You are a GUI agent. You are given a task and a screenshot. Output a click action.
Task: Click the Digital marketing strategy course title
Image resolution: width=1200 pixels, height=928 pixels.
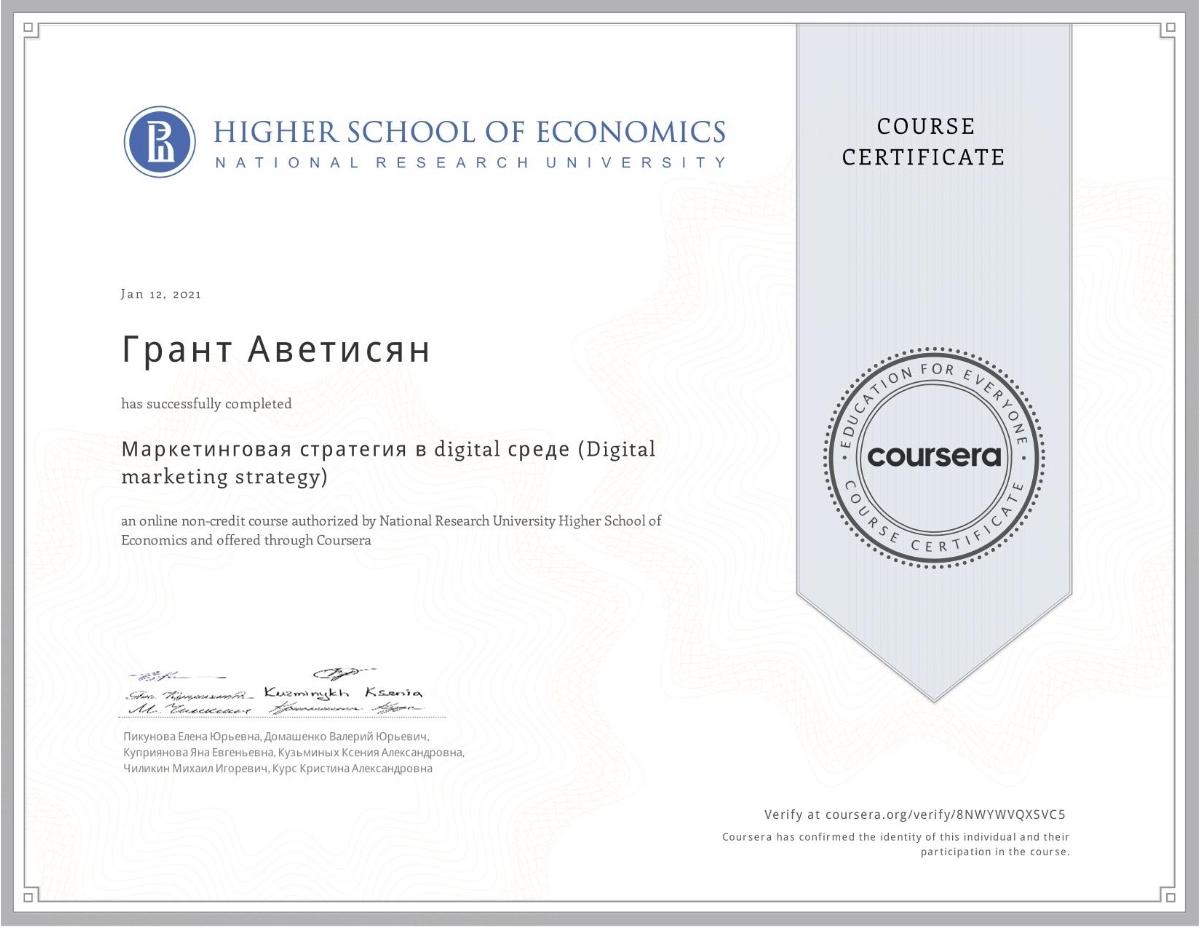click(388, 462)
